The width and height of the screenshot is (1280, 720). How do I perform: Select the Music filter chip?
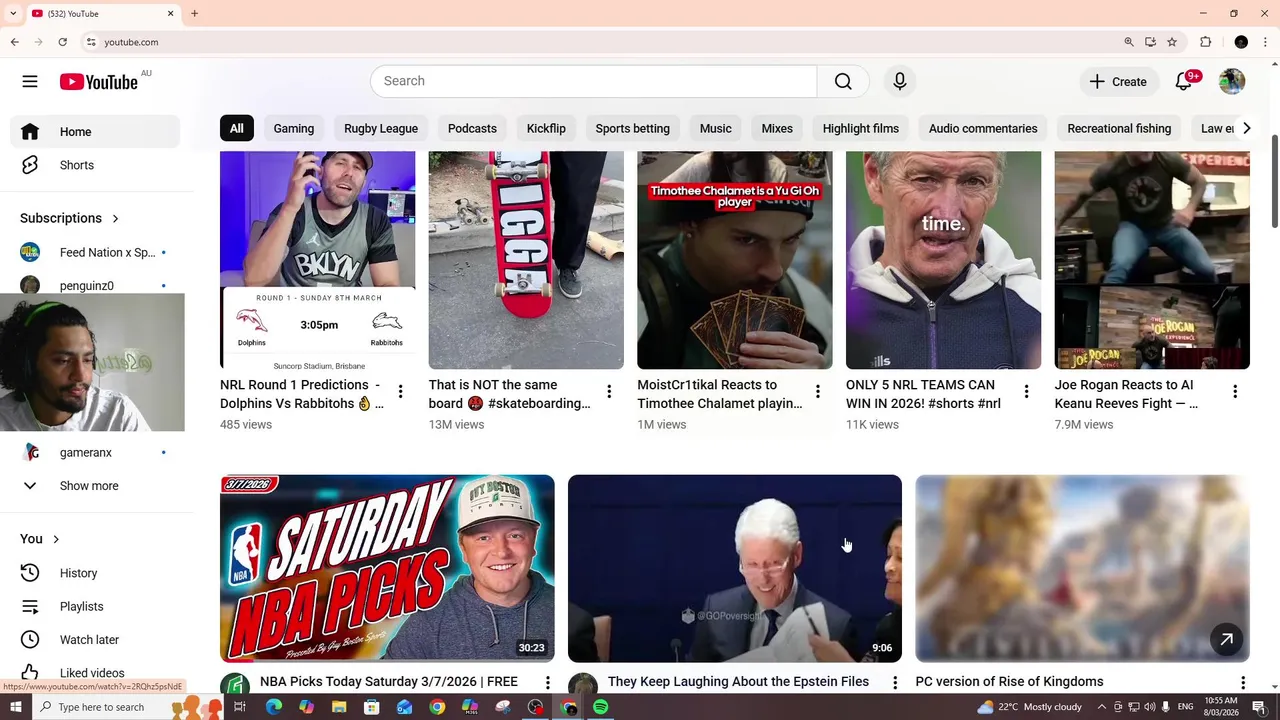click(x=716, y=128)
